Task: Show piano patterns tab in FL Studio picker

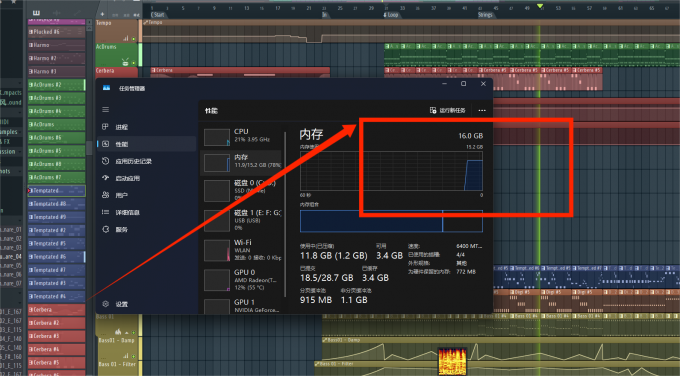Action: click(36, 13)
